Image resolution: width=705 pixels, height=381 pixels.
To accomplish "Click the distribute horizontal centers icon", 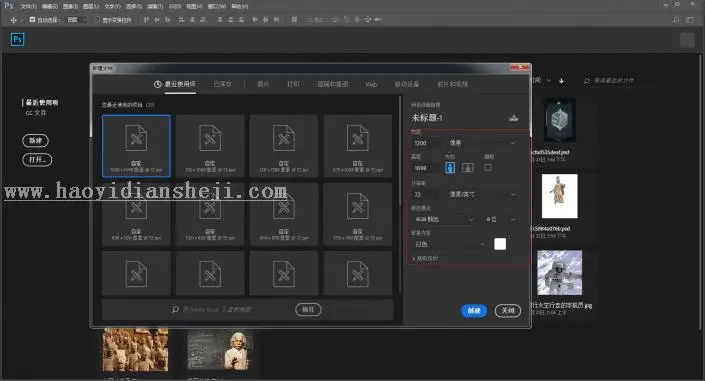I will [266, 20].
